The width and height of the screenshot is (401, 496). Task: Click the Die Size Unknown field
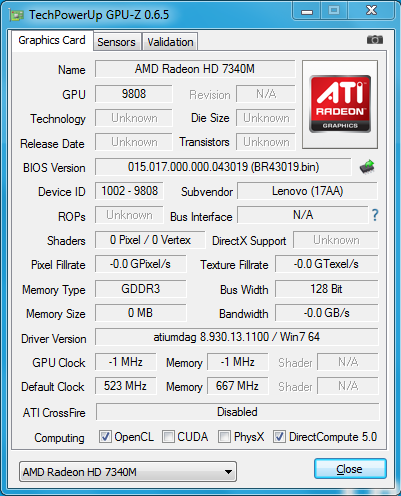(x=266, y=118)
